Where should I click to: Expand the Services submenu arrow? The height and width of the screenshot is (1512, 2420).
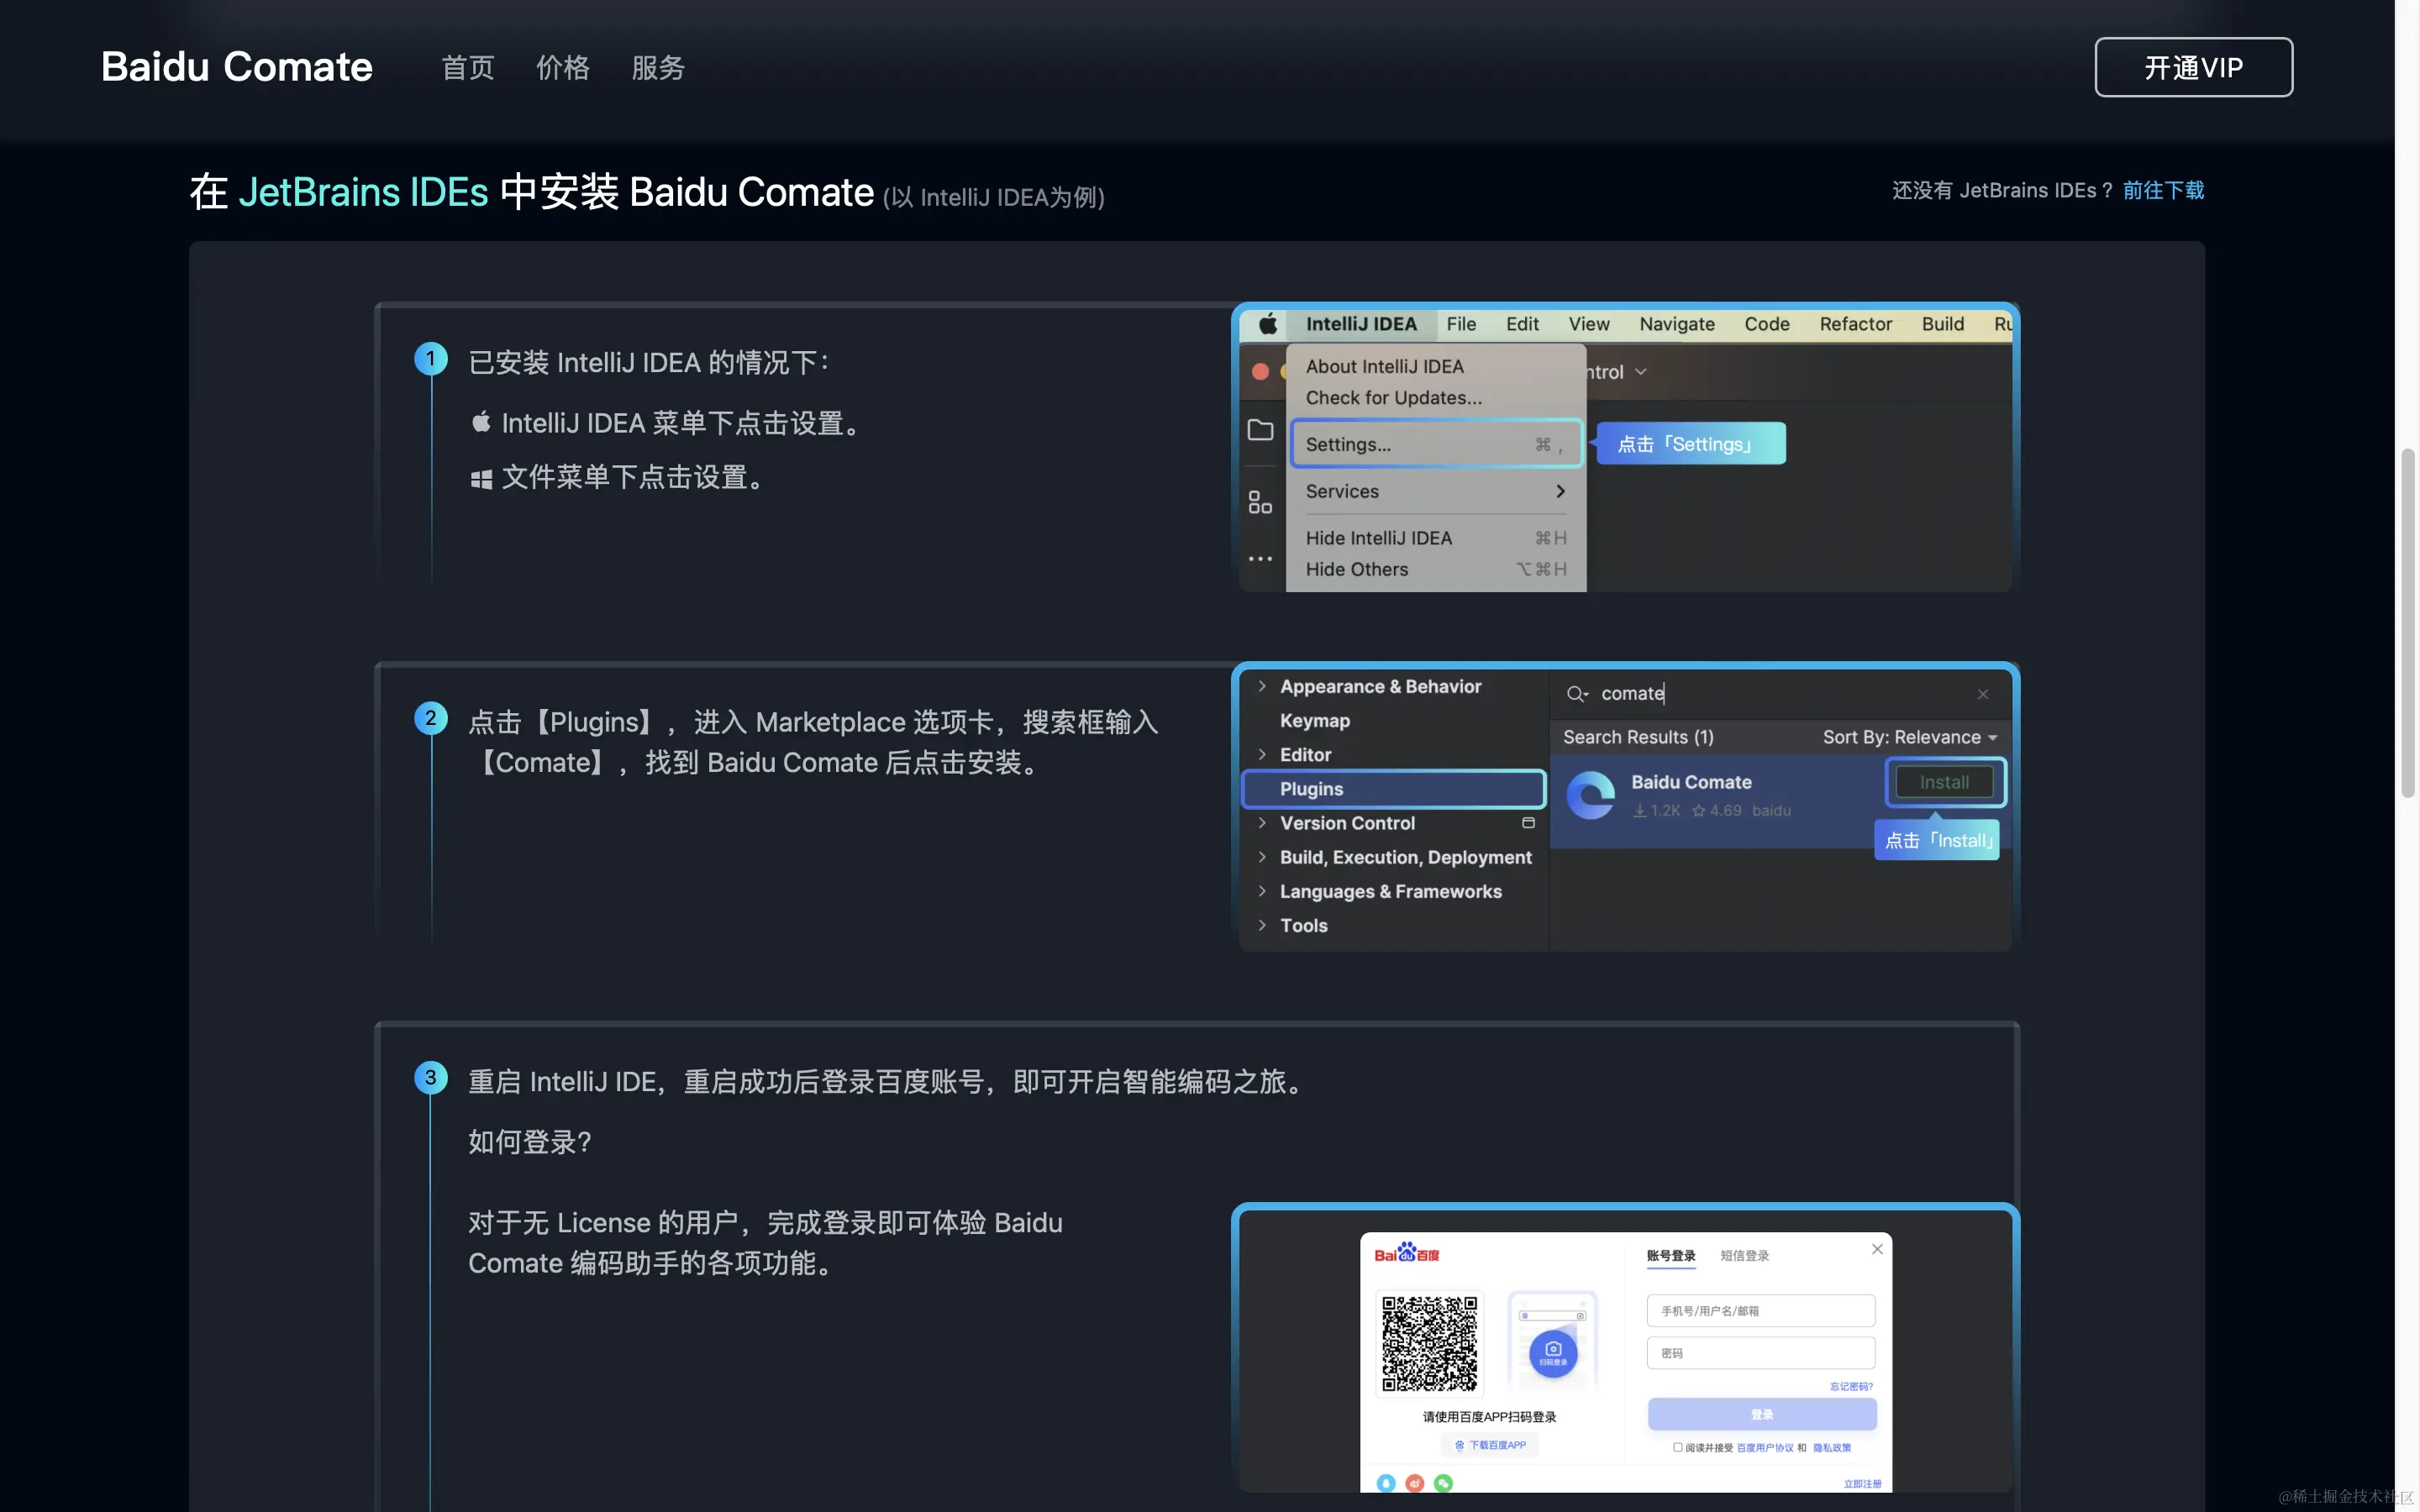point(1560,491)
